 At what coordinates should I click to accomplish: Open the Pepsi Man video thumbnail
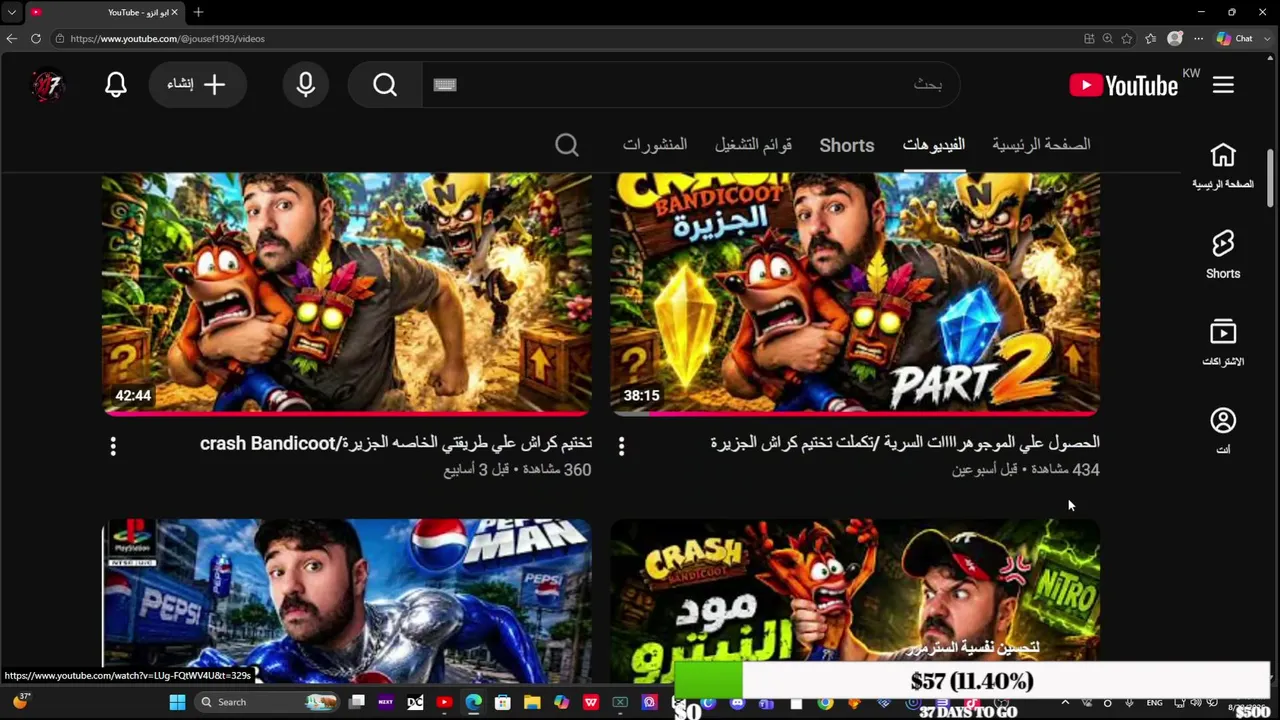pyautogui.click(x=347, y=600)
